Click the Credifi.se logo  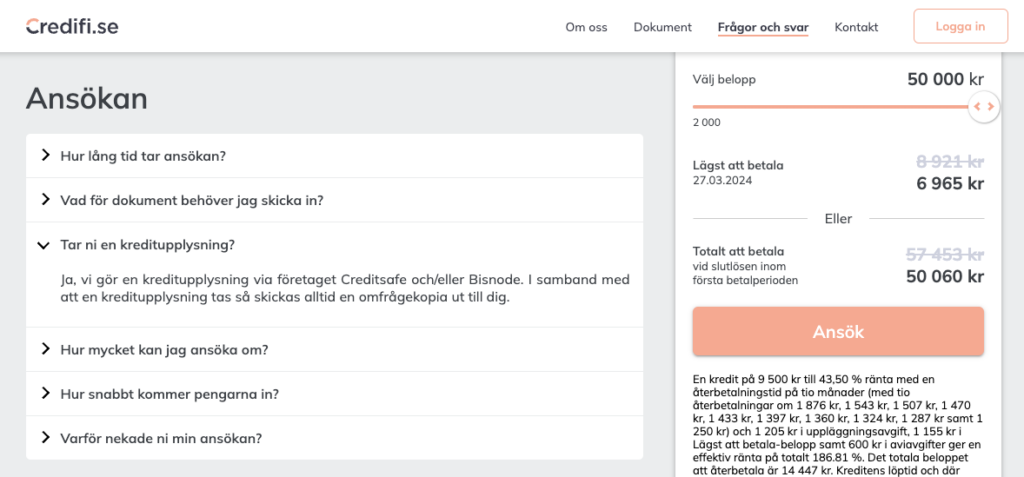click(x=72, y=27)
